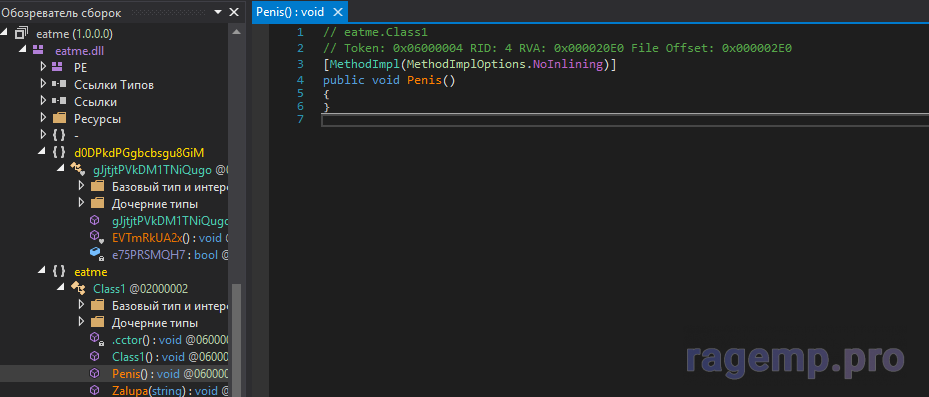
Task: Collapse the d0DPkdPGgbcbsgu8GiM namespace
Action: [41, 152]
